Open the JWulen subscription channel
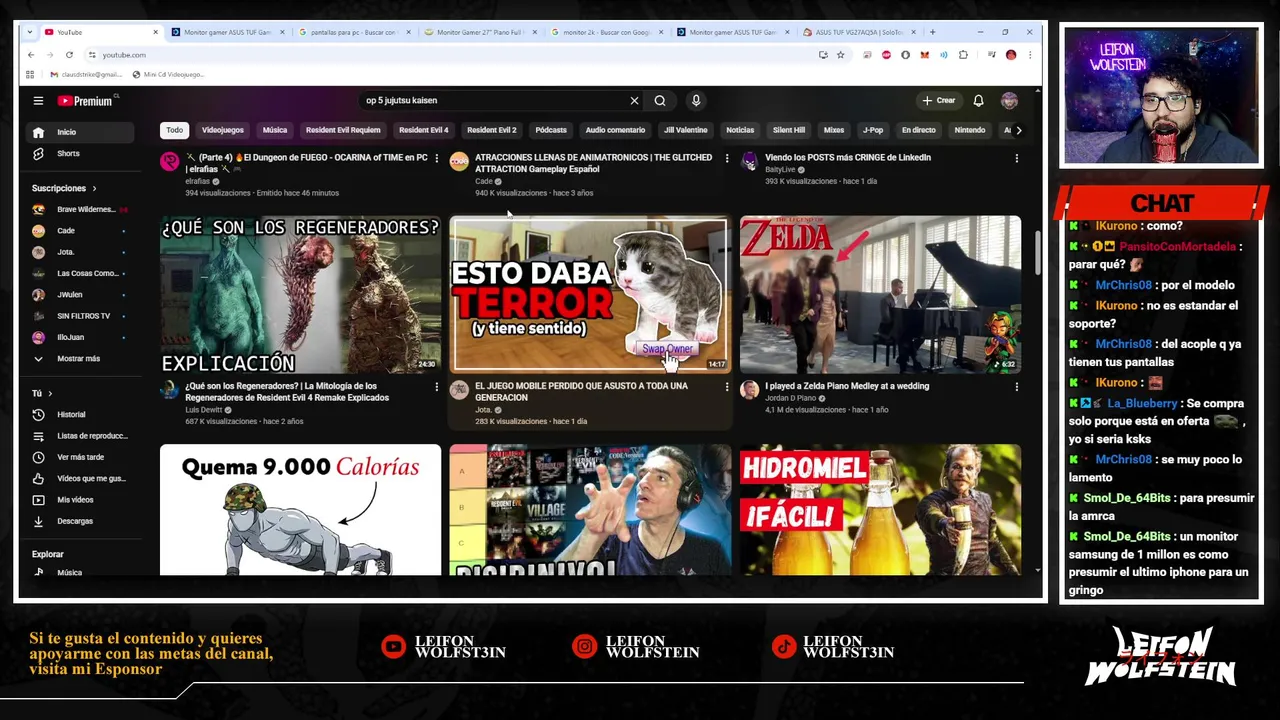Image resolution: width=1280 pixels, height=720 pixels. [x=81, y=295]
